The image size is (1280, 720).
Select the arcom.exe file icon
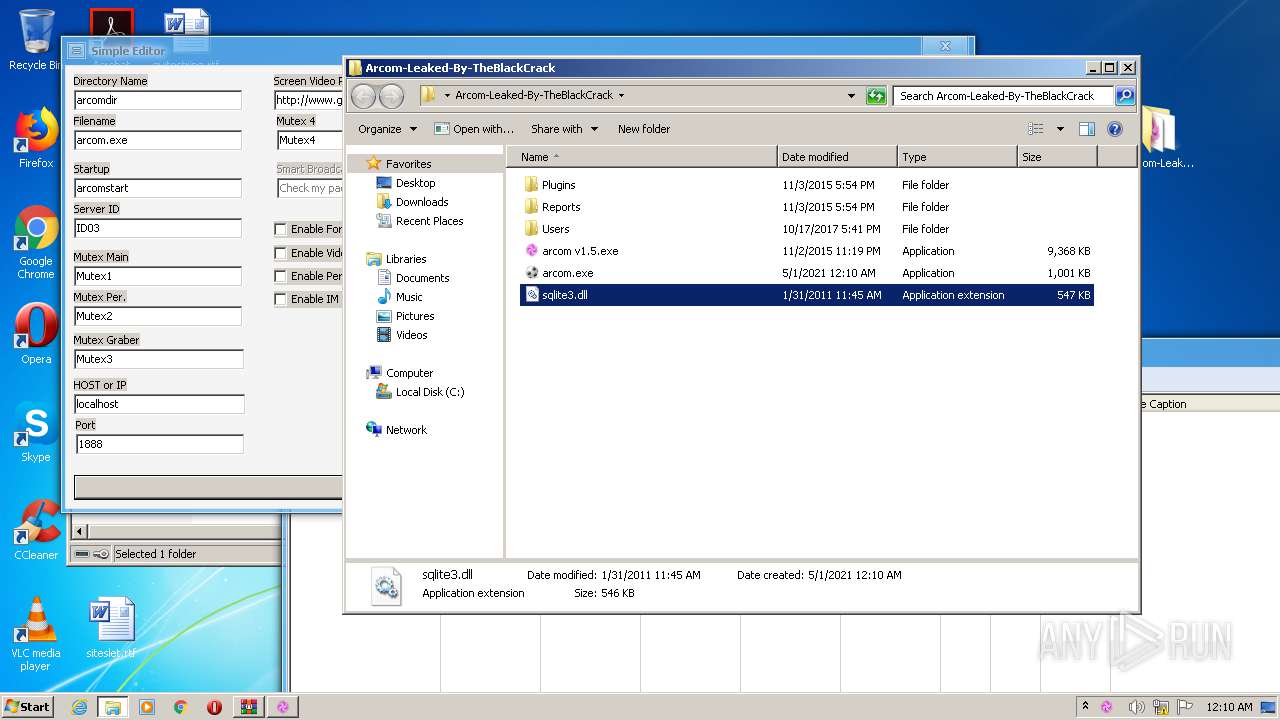531,273
